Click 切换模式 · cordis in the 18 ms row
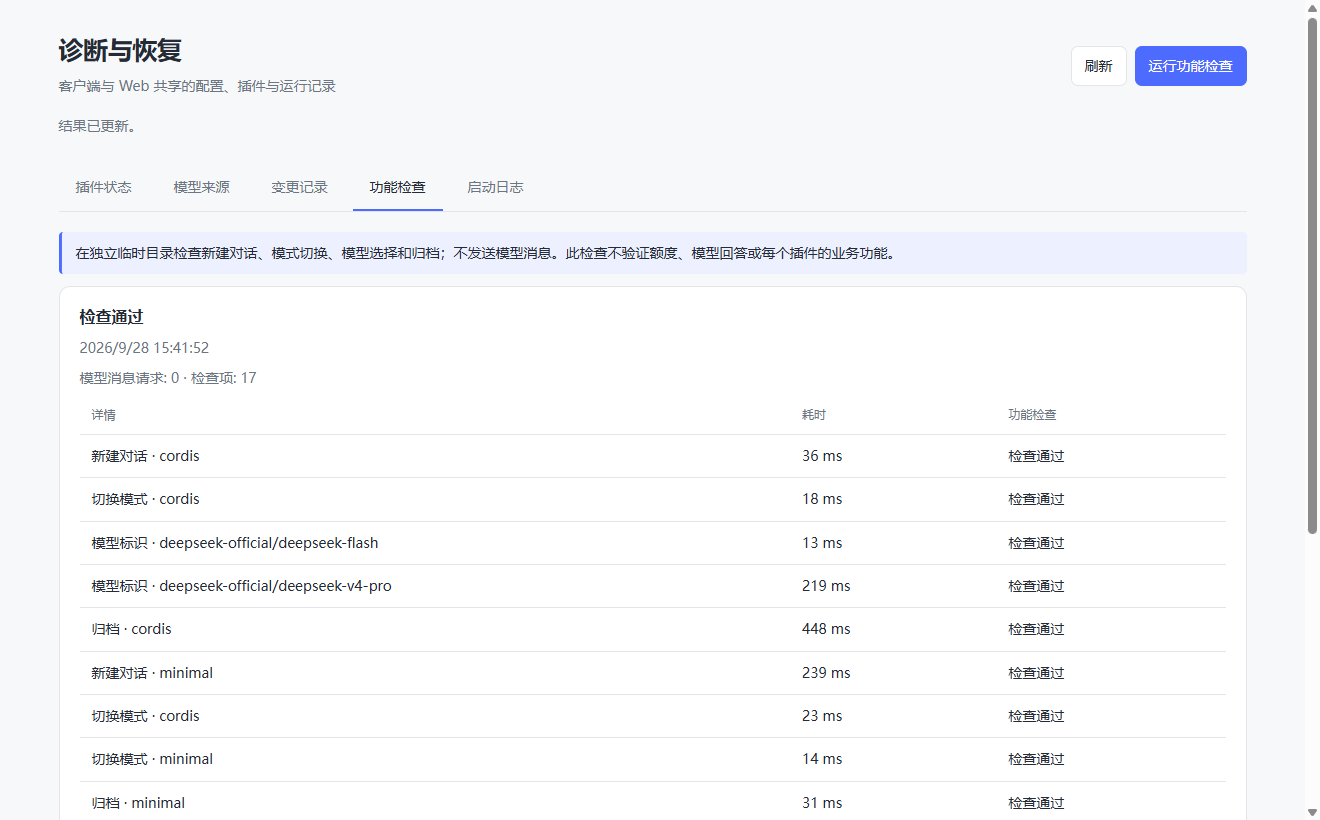 tap(146, 499)
